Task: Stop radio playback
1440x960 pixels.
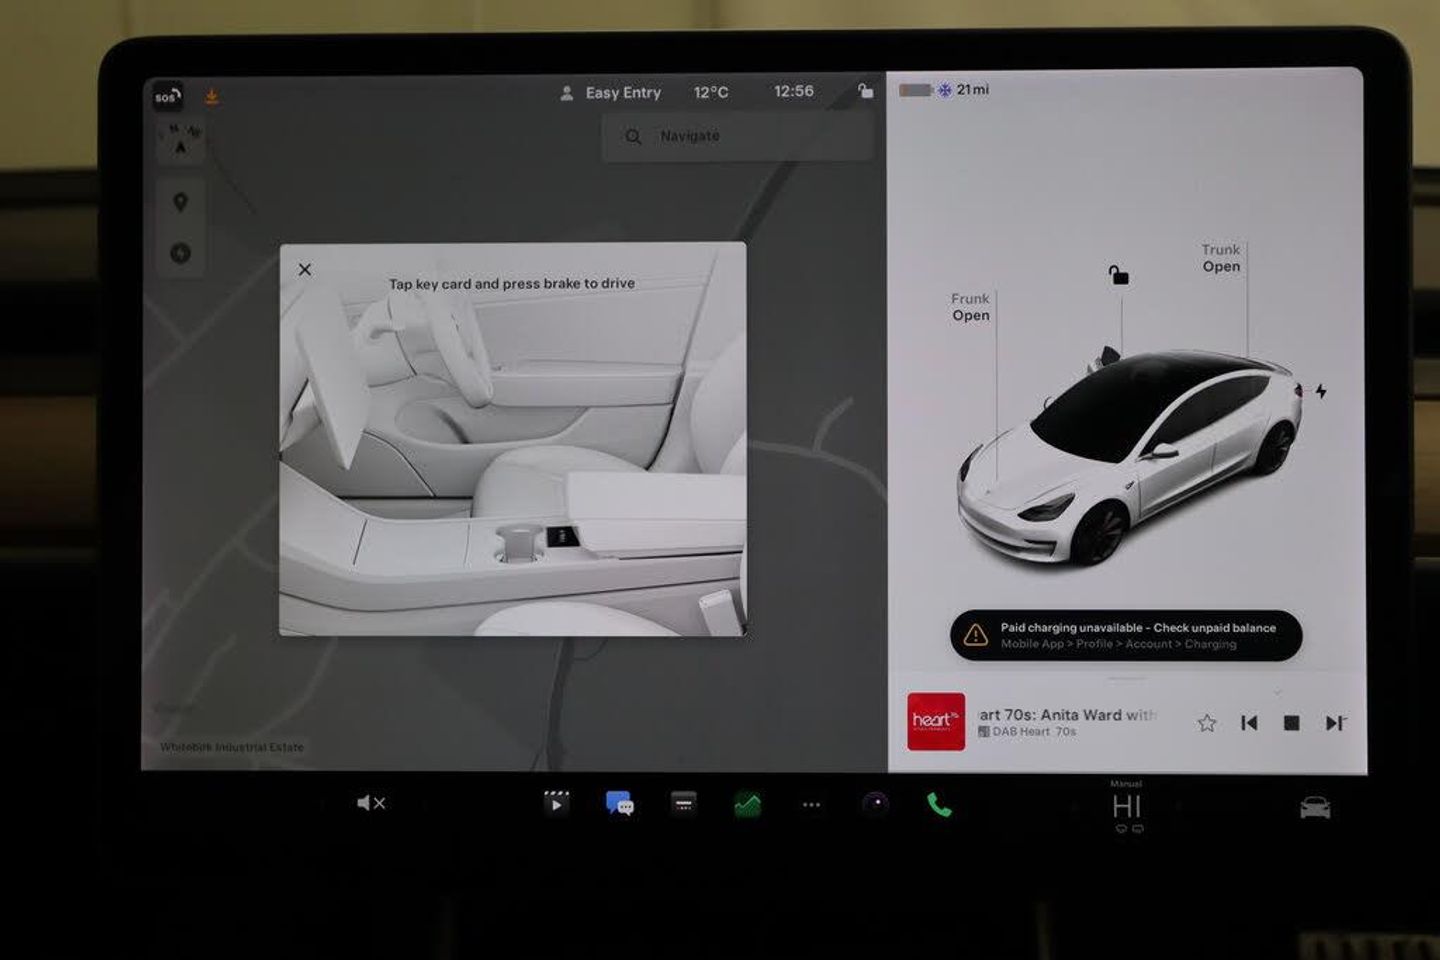Action: tap(1292, 723)
